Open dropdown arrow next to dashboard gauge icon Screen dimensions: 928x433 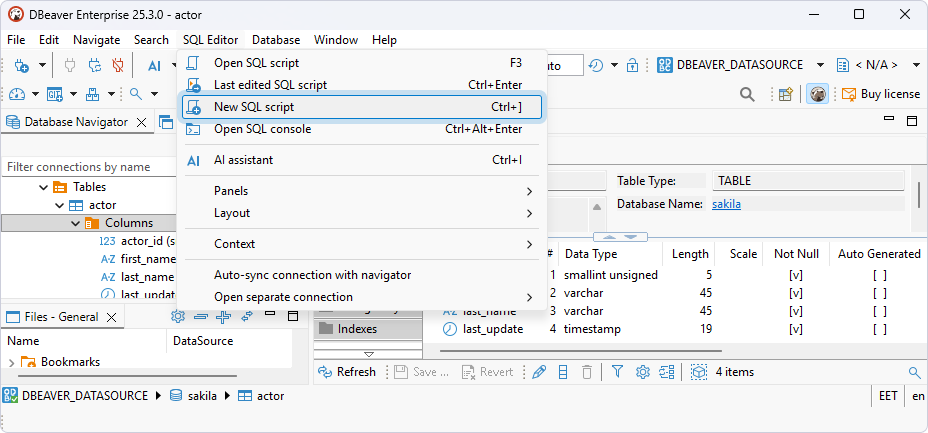coord(36,94)
